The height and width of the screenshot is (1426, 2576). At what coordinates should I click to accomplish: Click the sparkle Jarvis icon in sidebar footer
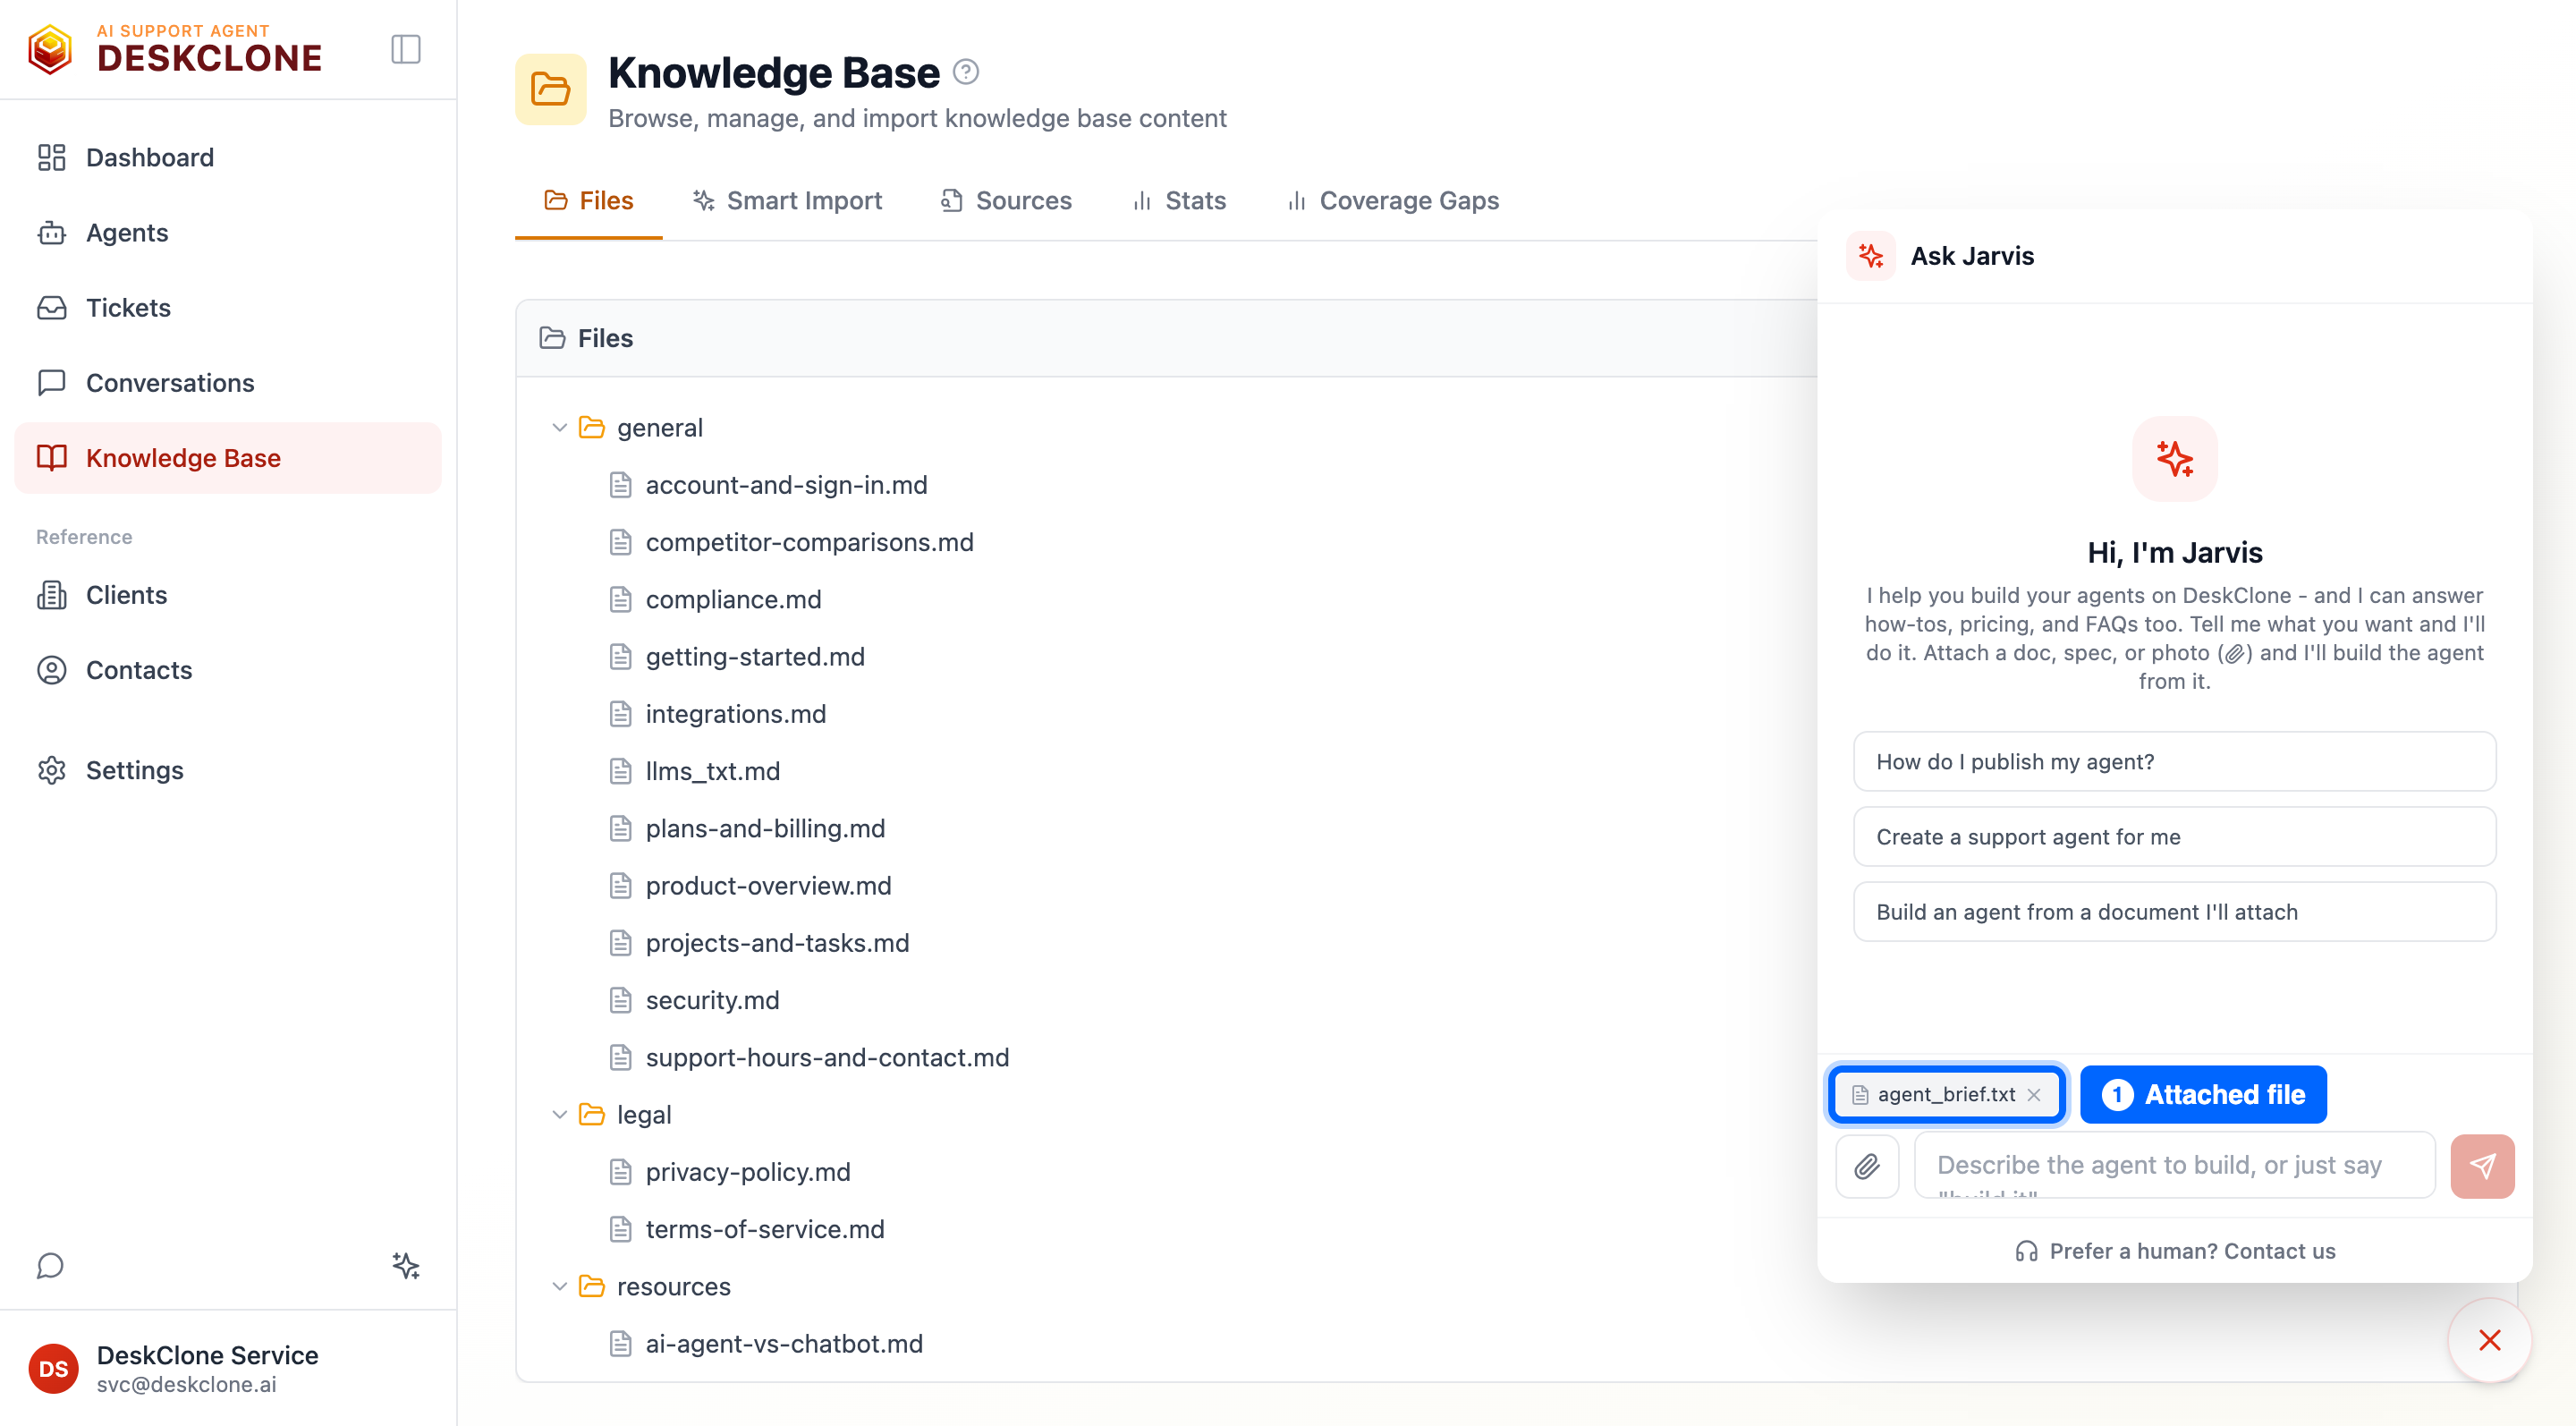pos(405,1265)
